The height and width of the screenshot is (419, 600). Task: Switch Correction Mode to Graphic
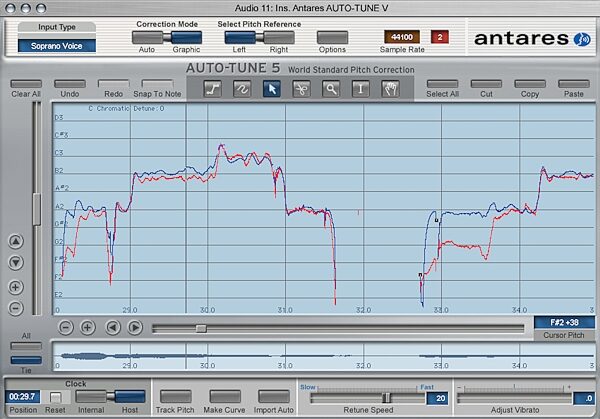click(186, 37)
